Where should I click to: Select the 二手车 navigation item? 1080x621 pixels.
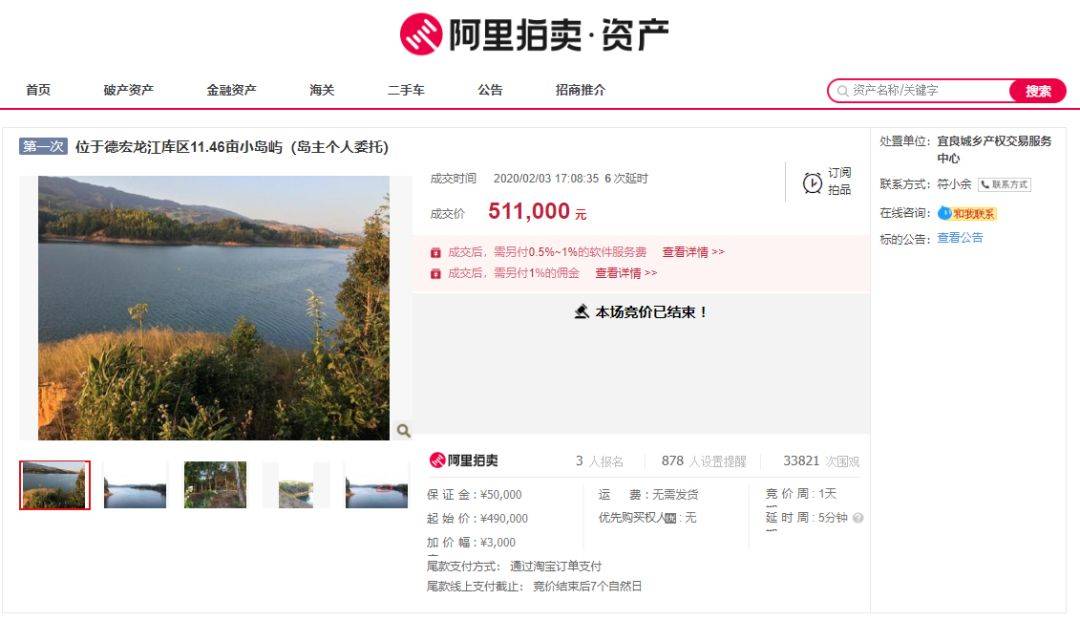click(x=406, y=90)
